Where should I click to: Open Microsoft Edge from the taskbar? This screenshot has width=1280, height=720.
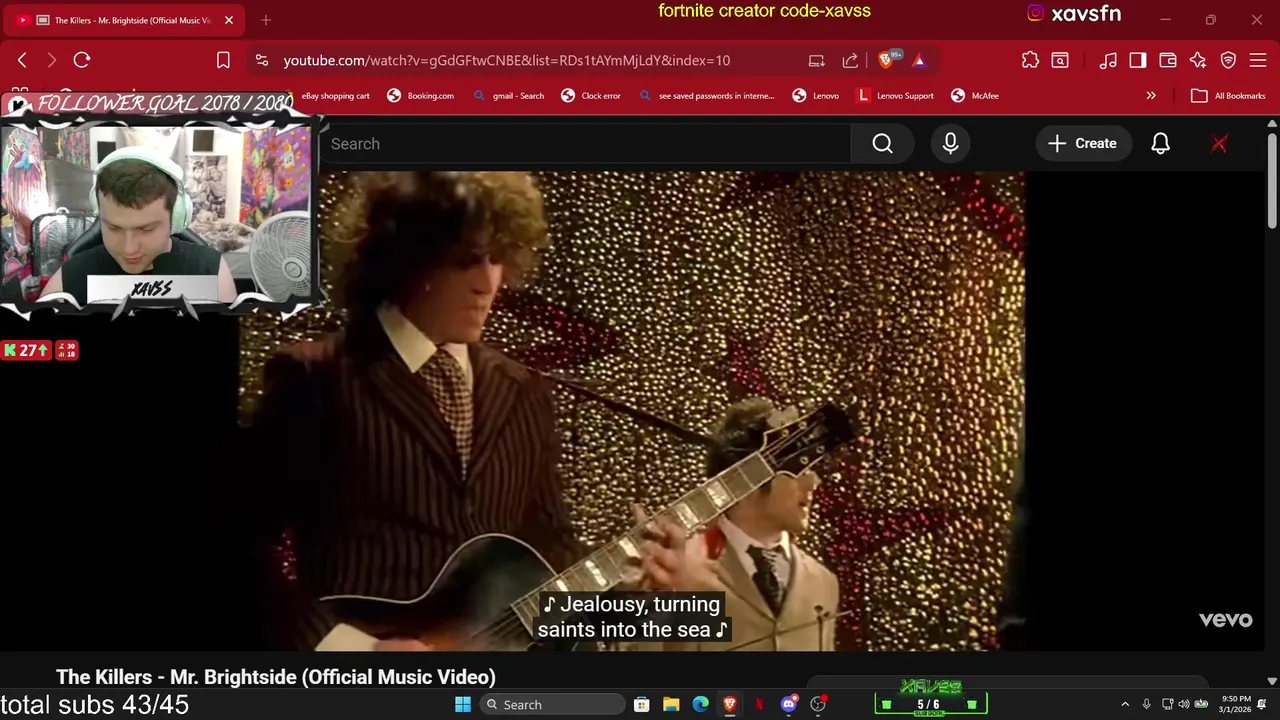tap(701, 705)
